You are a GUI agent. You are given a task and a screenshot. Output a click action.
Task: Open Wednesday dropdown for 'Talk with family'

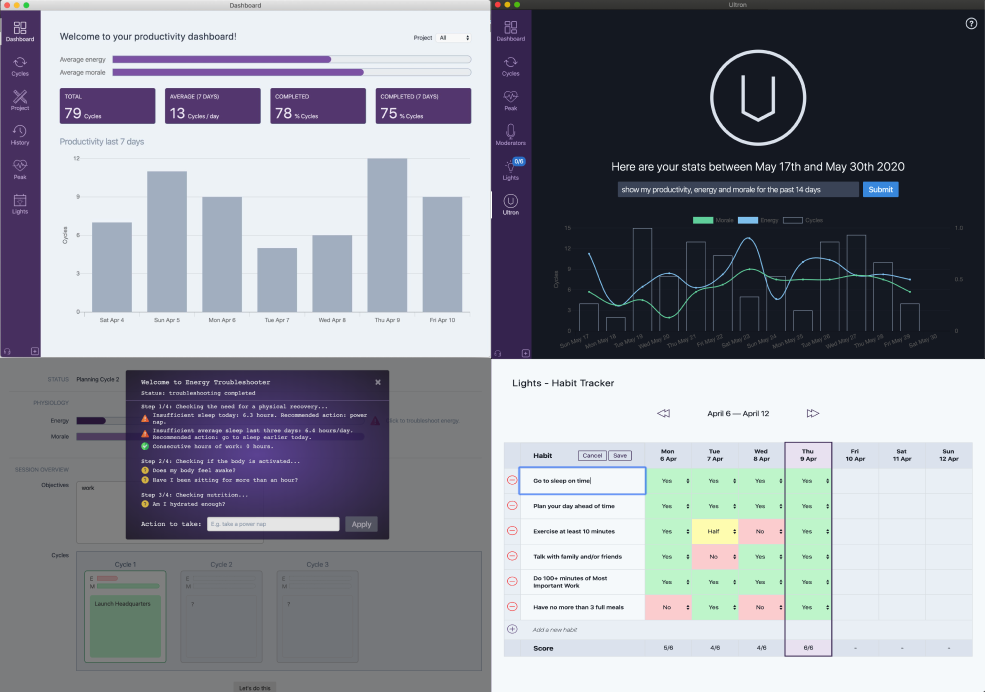761,556
